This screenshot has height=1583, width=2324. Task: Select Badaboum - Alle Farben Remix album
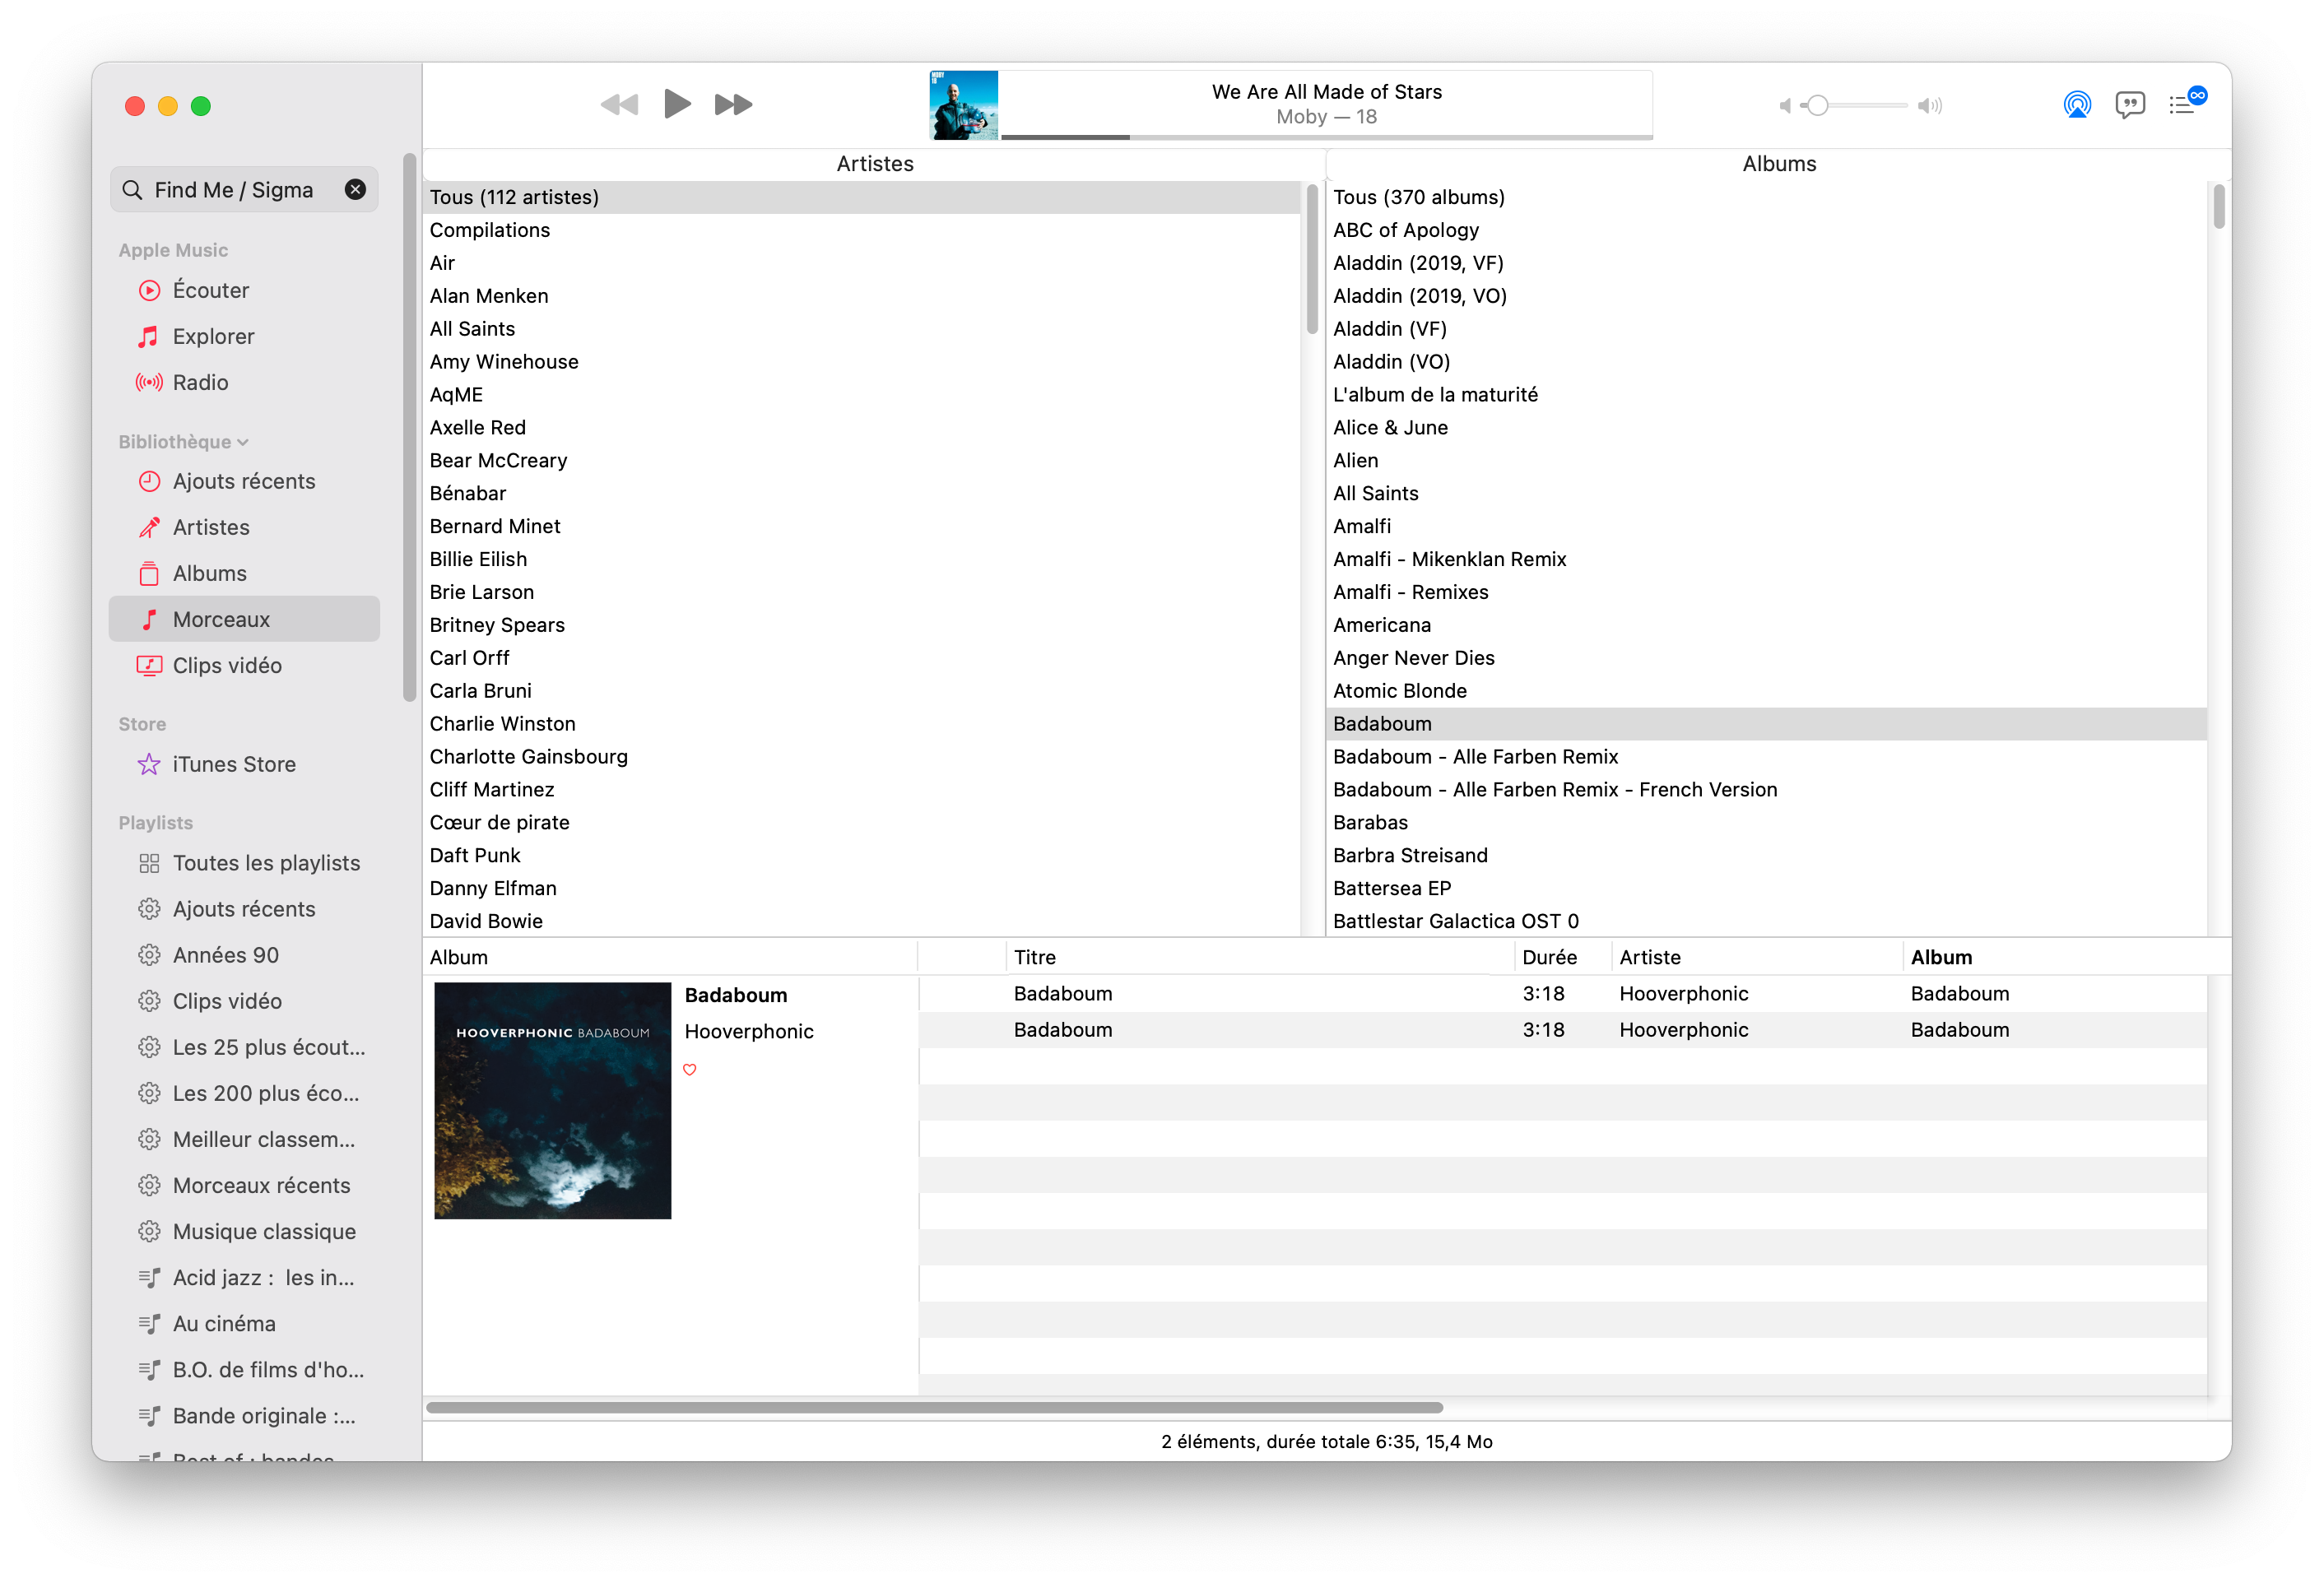(x=1767, y=757)
